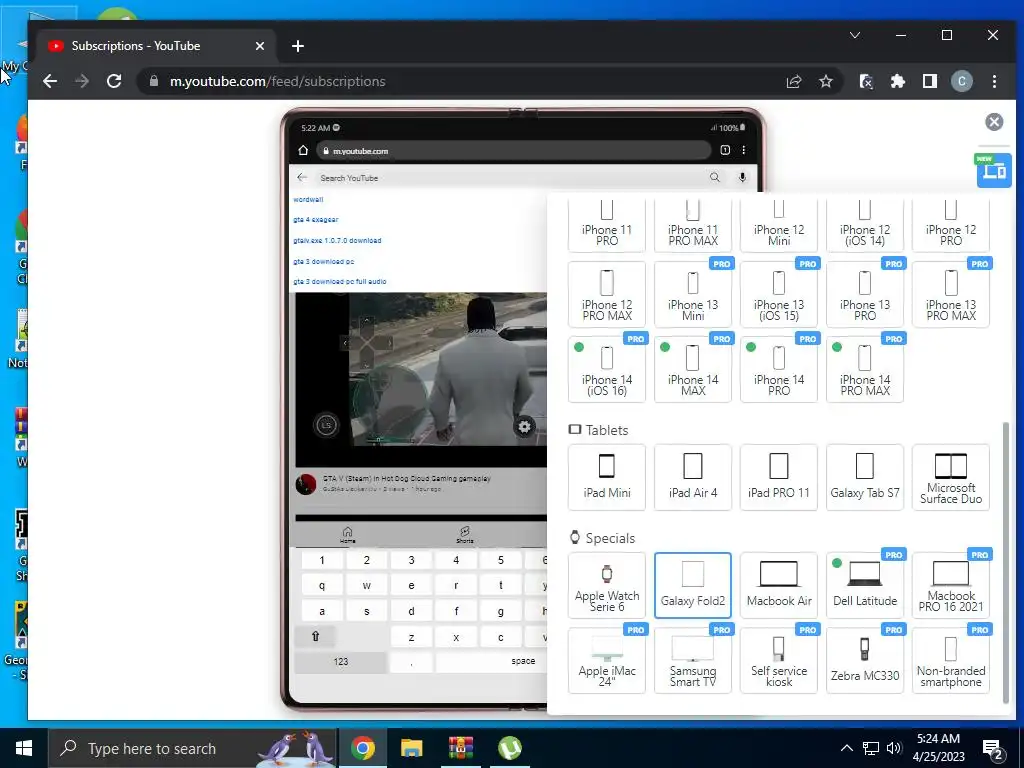Select the Dell Latitude laptop
The width and height of the screenshot is (1024, 768).
[x=865, y=585]
